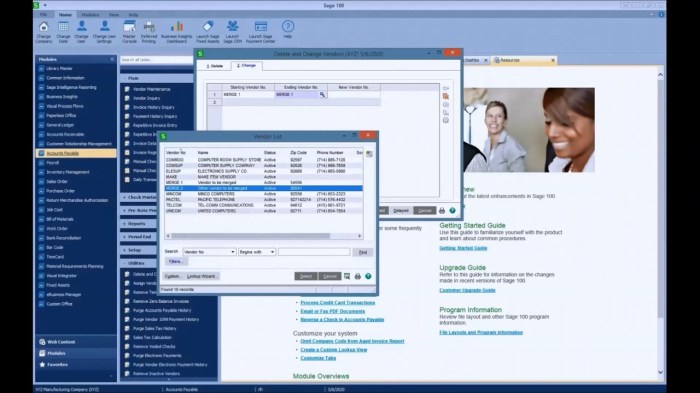Click the Cancel button in Delete and Change Vendors

tap(425, 210)
